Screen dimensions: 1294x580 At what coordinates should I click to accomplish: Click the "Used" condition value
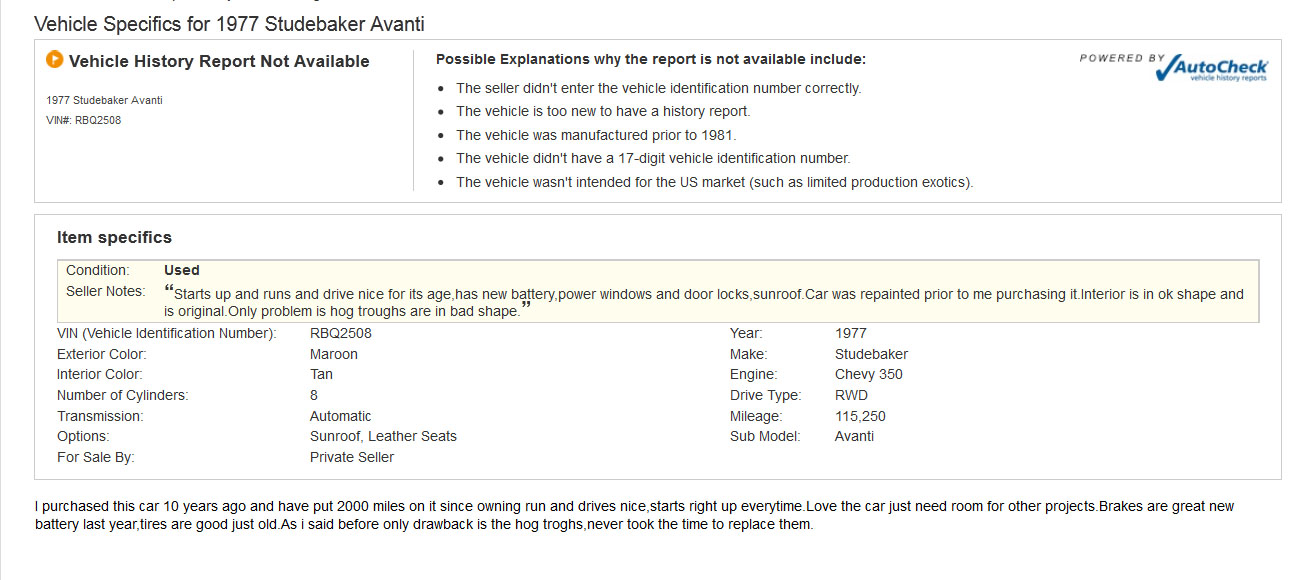pyautogui.click(x=182, y=270)
